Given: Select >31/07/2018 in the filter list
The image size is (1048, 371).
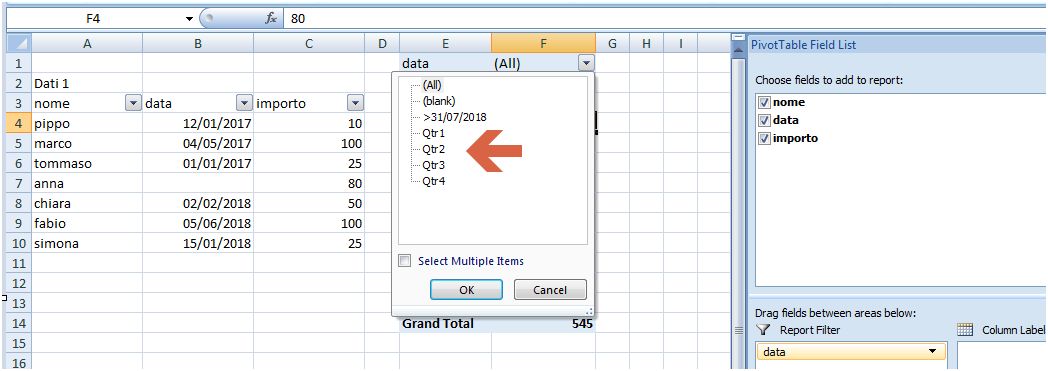Looking at the screenshot, I should coord(454,117).
